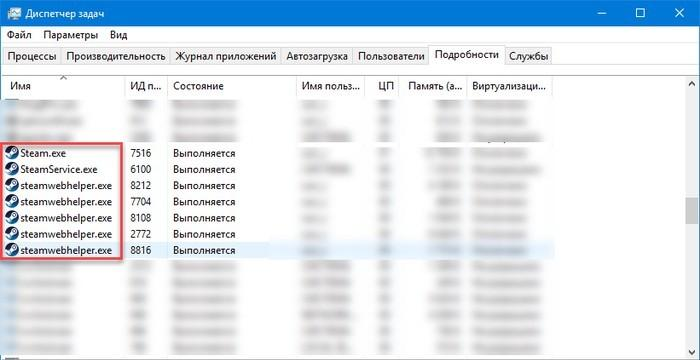The width and height of the screenshot is (700, 360).
Task: Select steamwebhelper.exe name in PID 8212 row
Action: pyautogui.click(x=66, y=185)
